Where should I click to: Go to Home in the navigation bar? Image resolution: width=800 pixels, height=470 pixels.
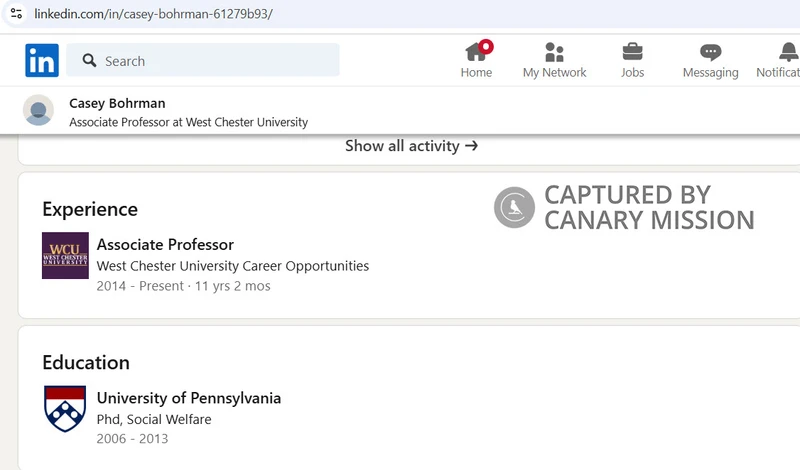(x=476, y=60)
